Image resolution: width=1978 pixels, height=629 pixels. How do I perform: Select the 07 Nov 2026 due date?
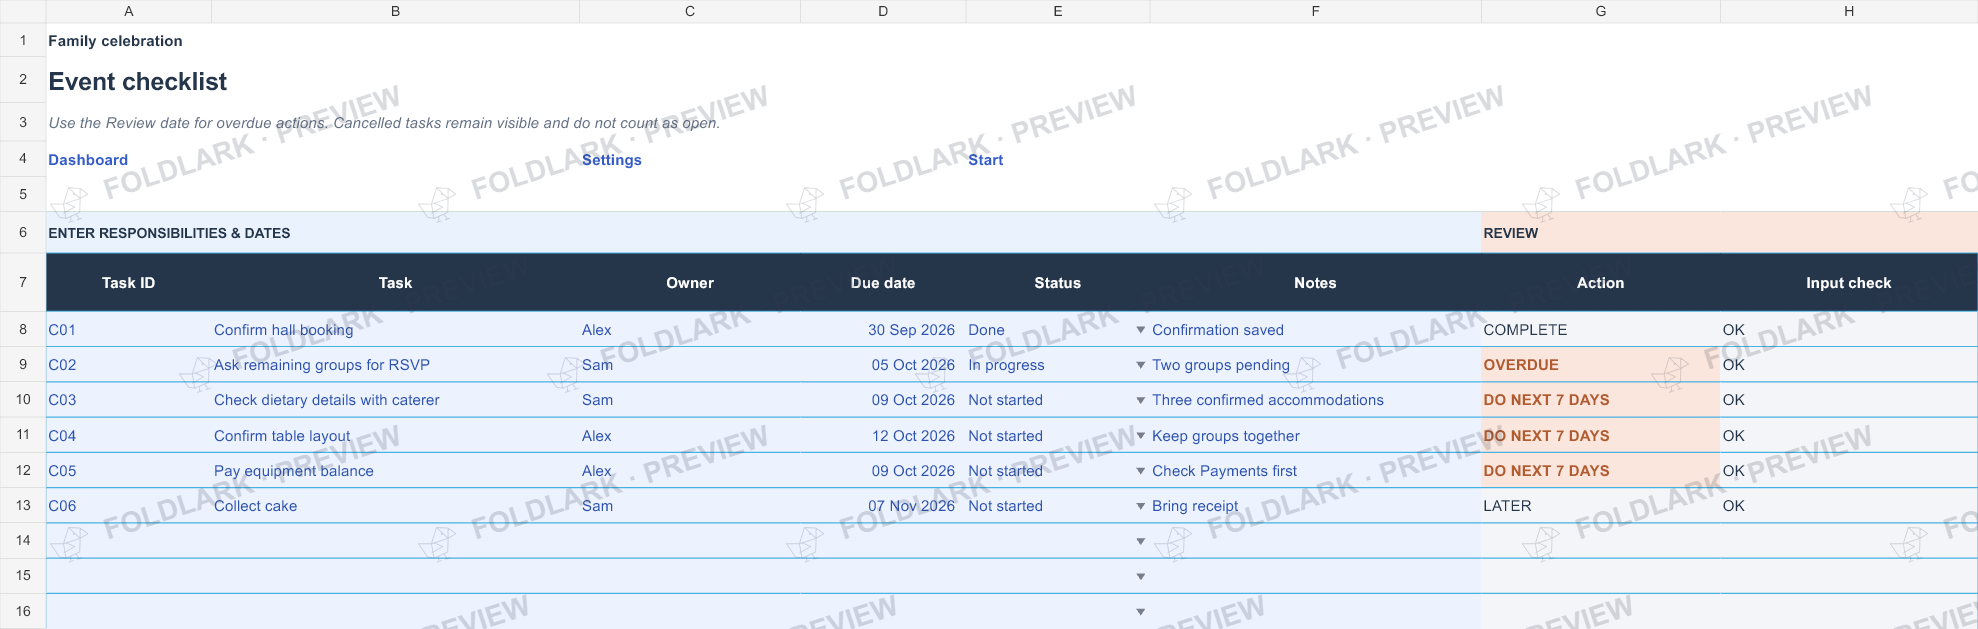tap(883, 506)
